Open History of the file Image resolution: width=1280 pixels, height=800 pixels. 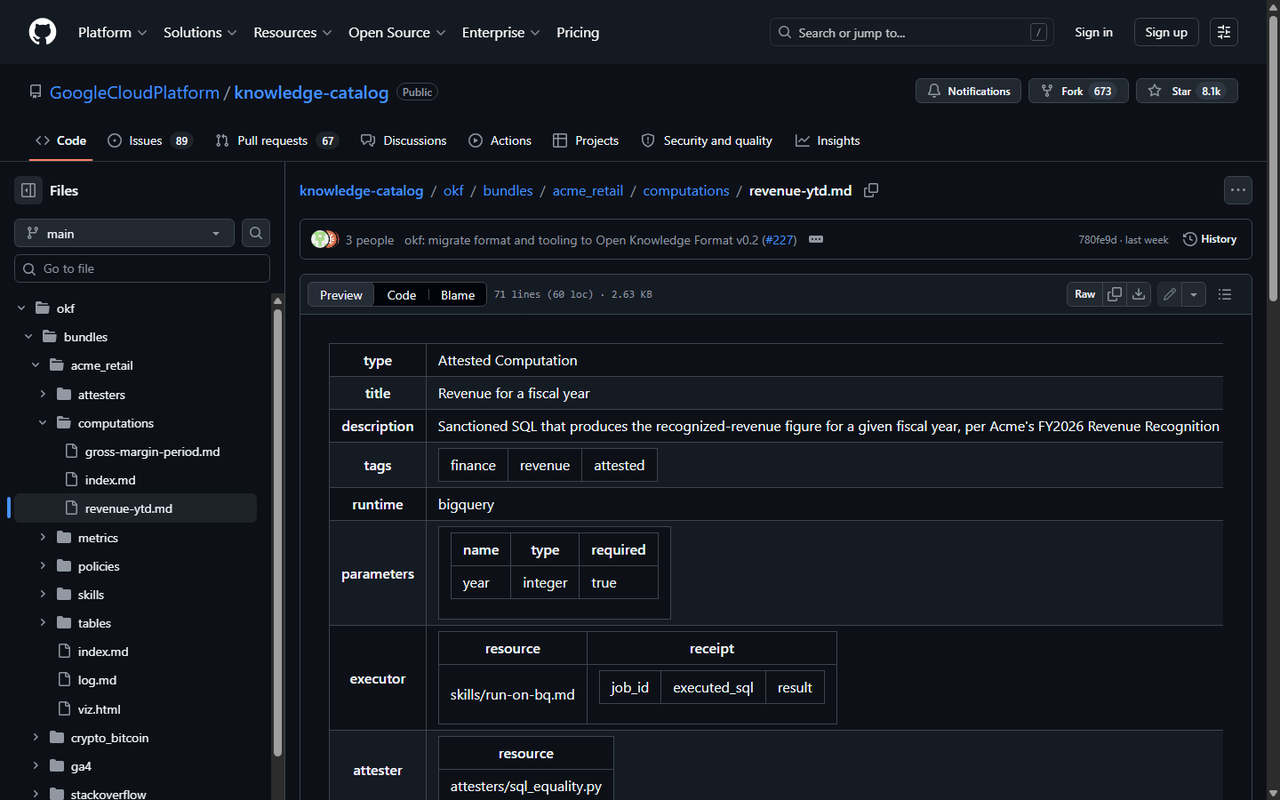tap(1210, 240)
